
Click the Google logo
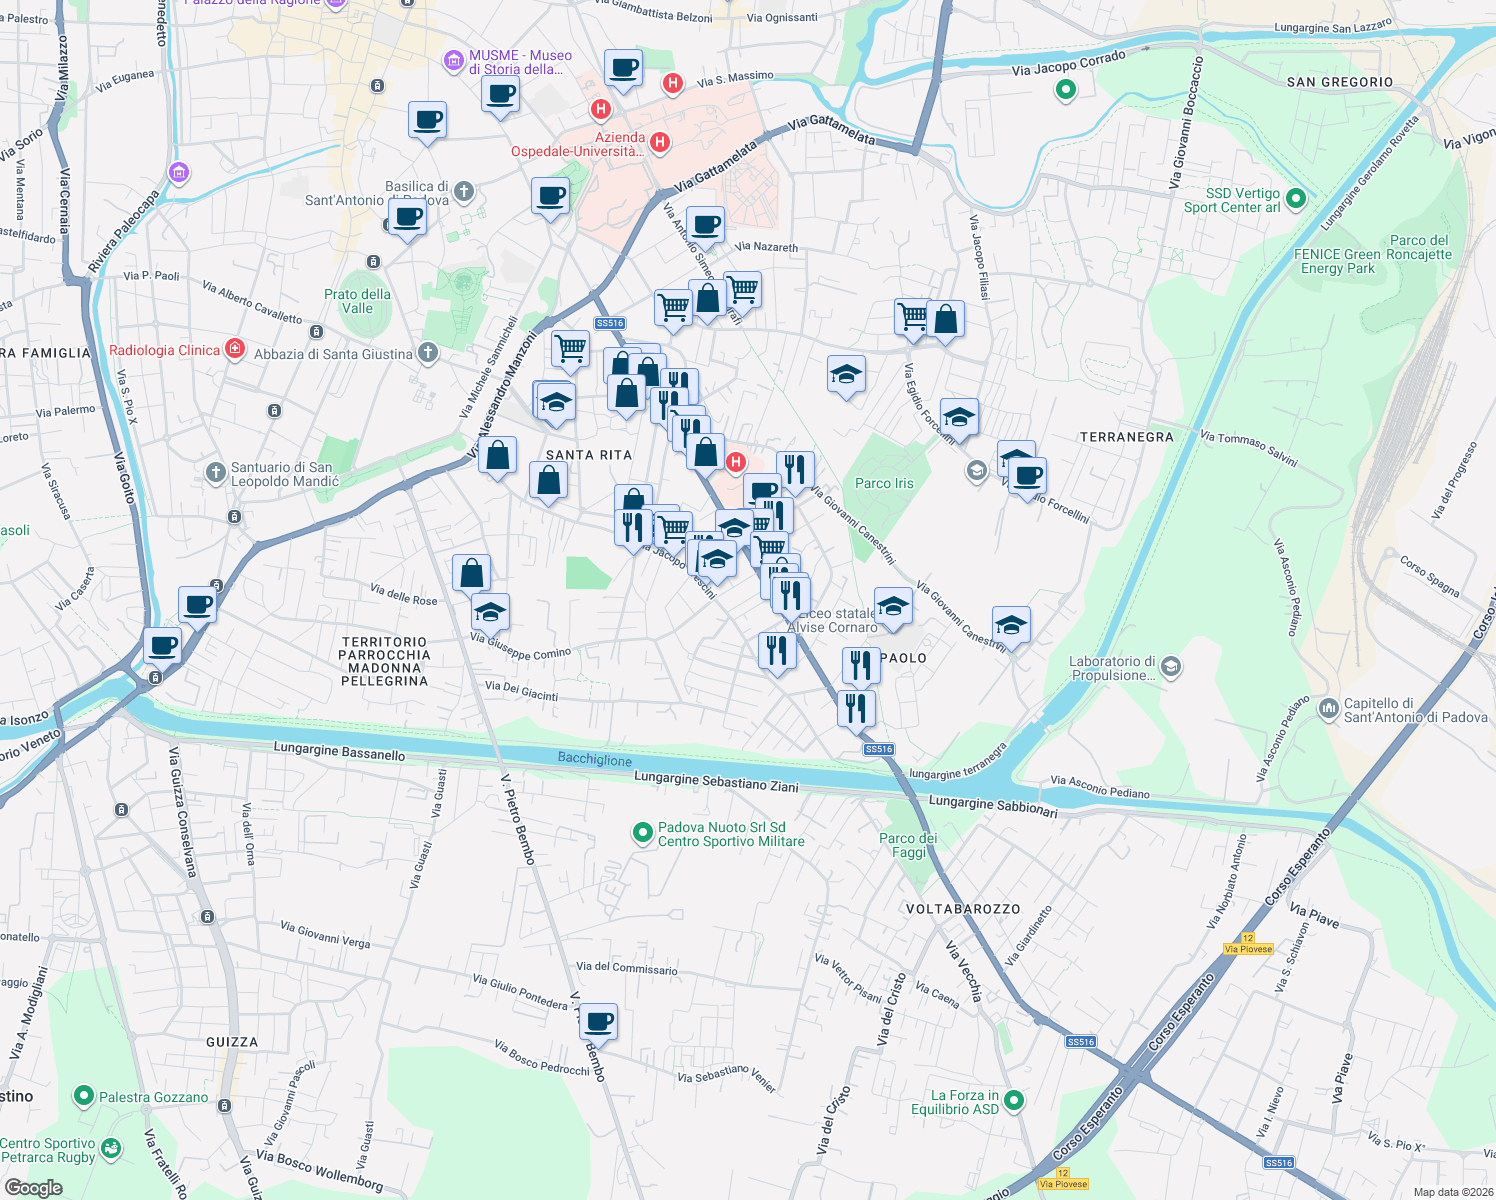[x=33, y=1187]
